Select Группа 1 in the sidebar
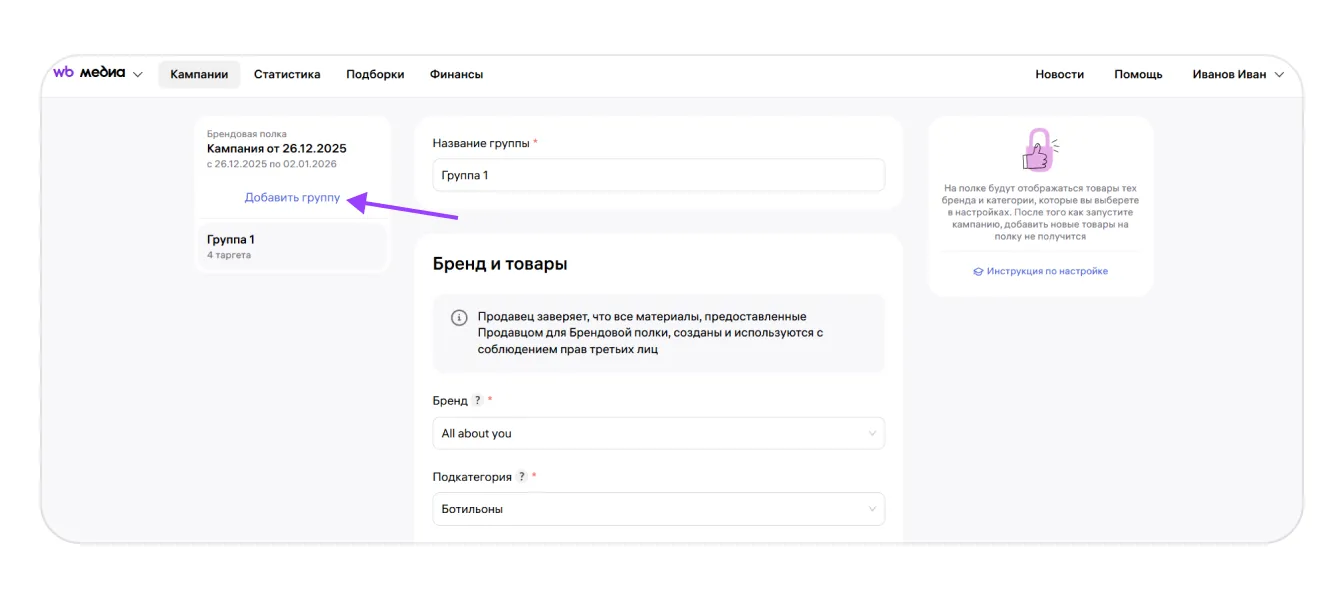 pyautogui.click(x=290, y=247)
